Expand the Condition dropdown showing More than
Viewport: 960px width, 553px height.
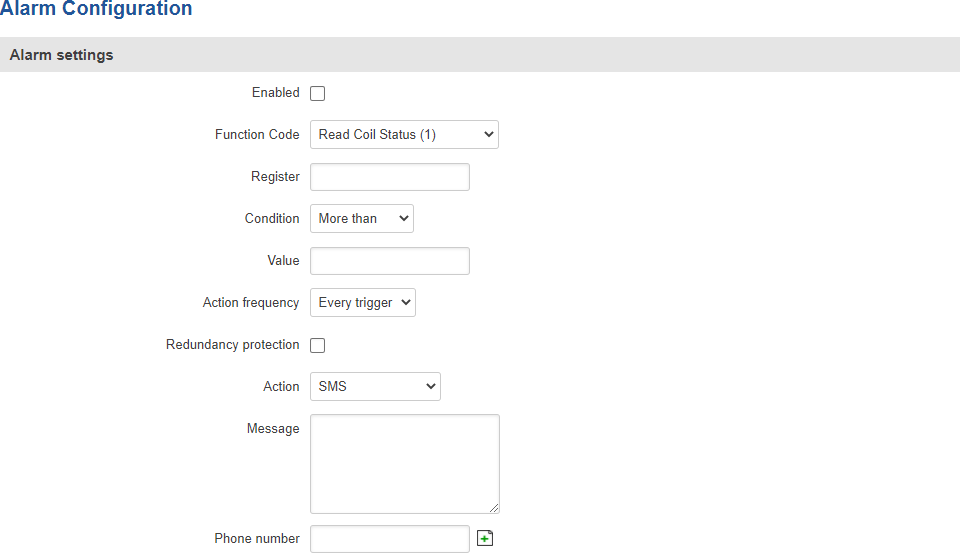[x=361, y=219]
